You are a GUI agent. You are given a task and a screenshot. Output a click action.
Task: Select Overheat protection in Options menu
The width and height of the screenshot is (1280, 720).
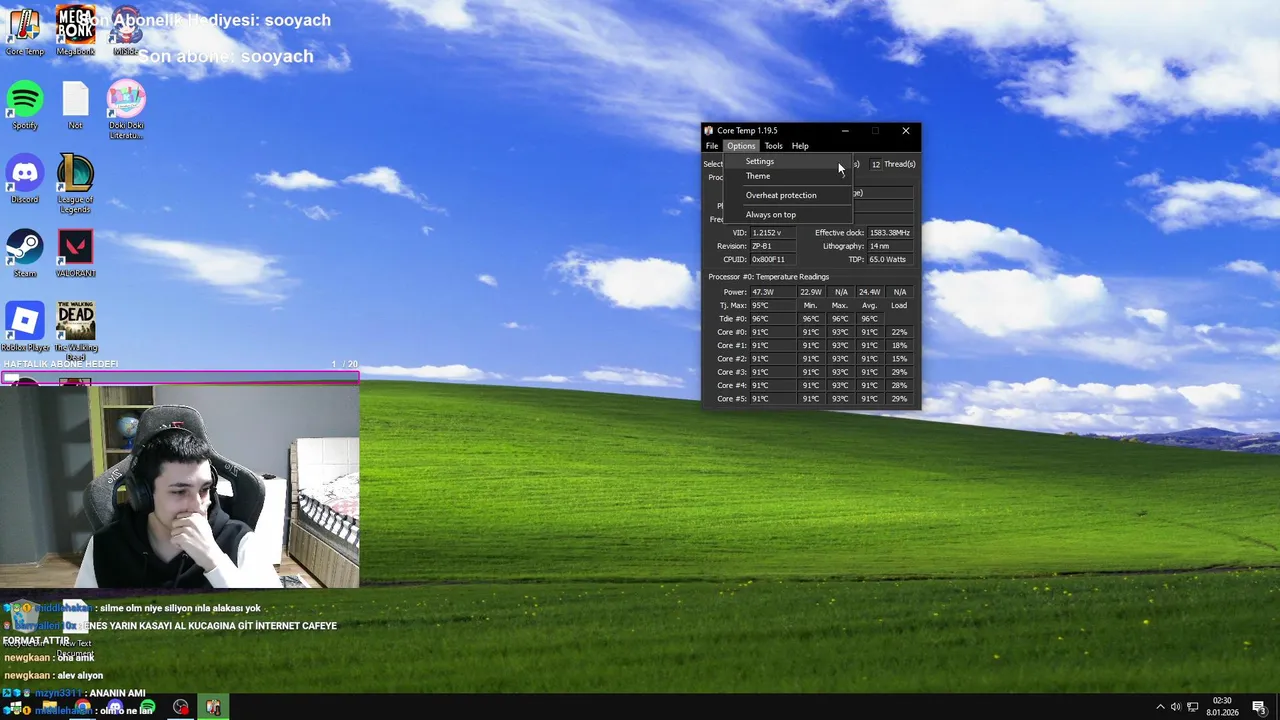(x=787, y=195)
